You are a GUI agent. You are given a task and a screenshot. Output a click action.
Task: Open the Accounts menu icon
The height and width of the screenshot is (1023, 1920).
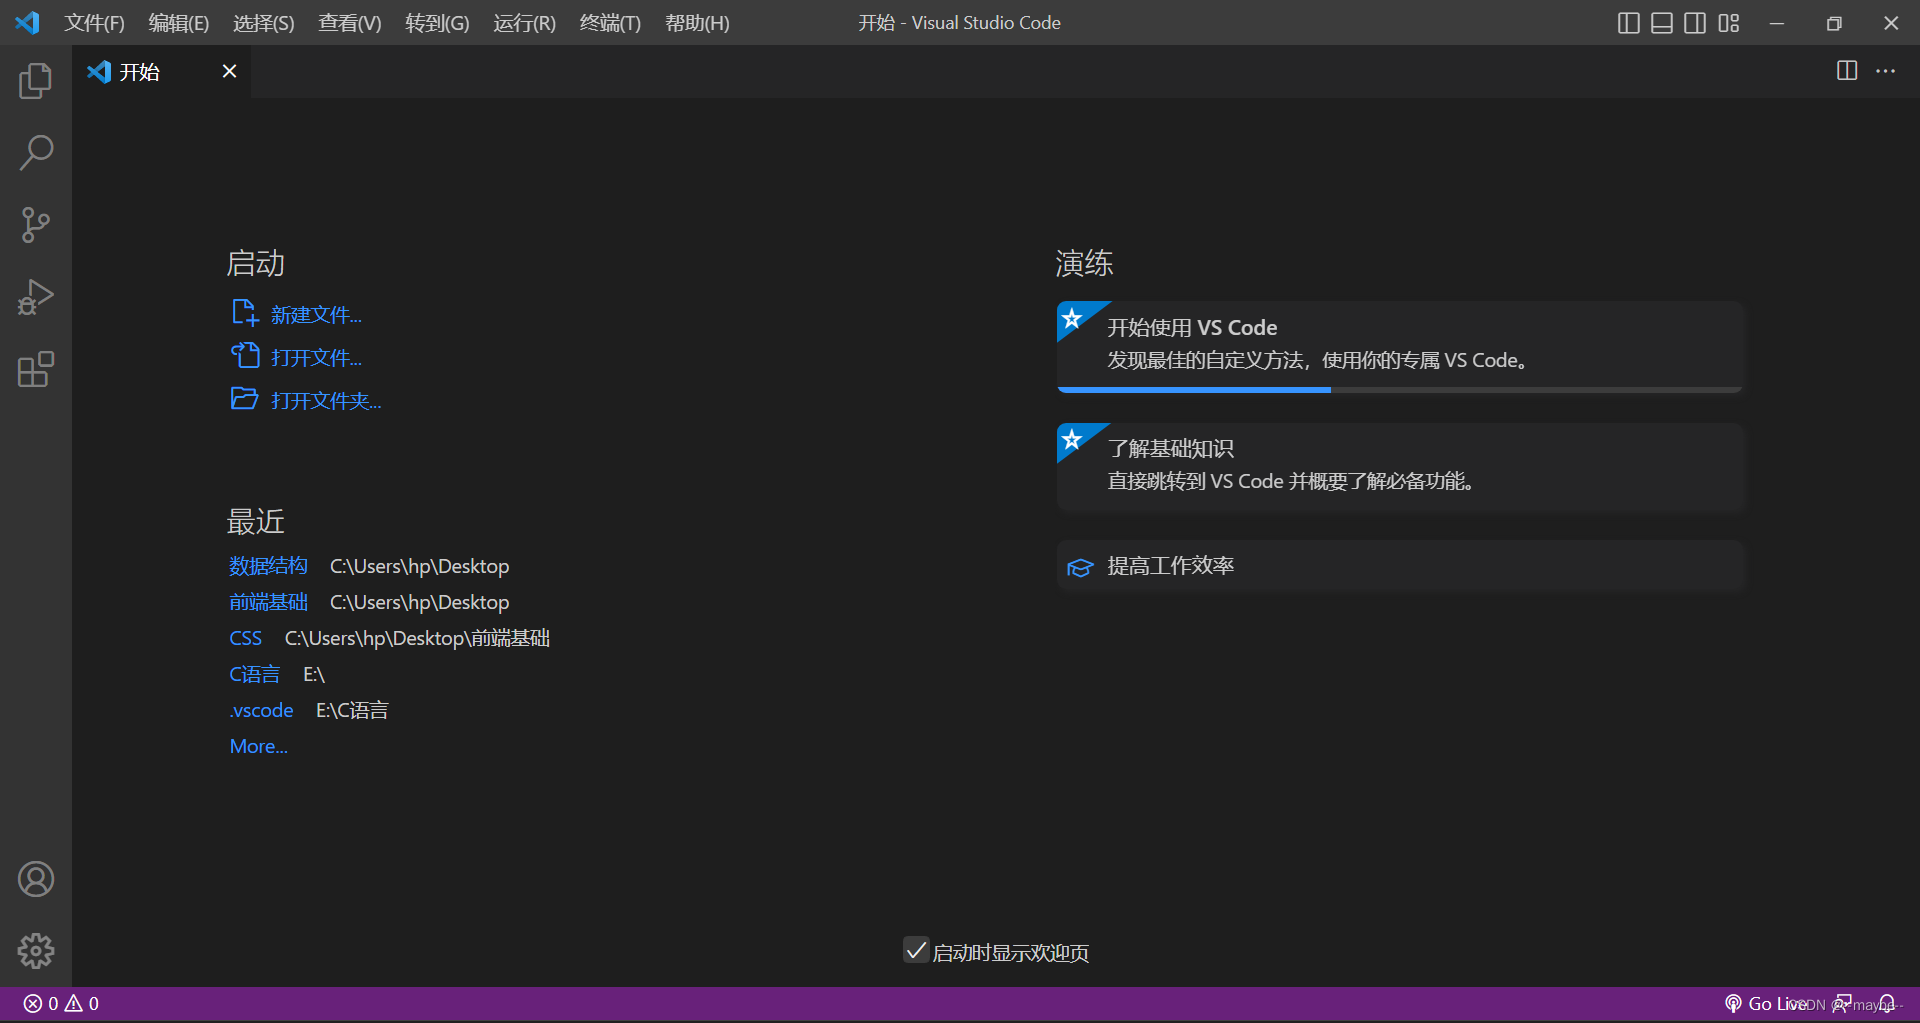point(36,879)
